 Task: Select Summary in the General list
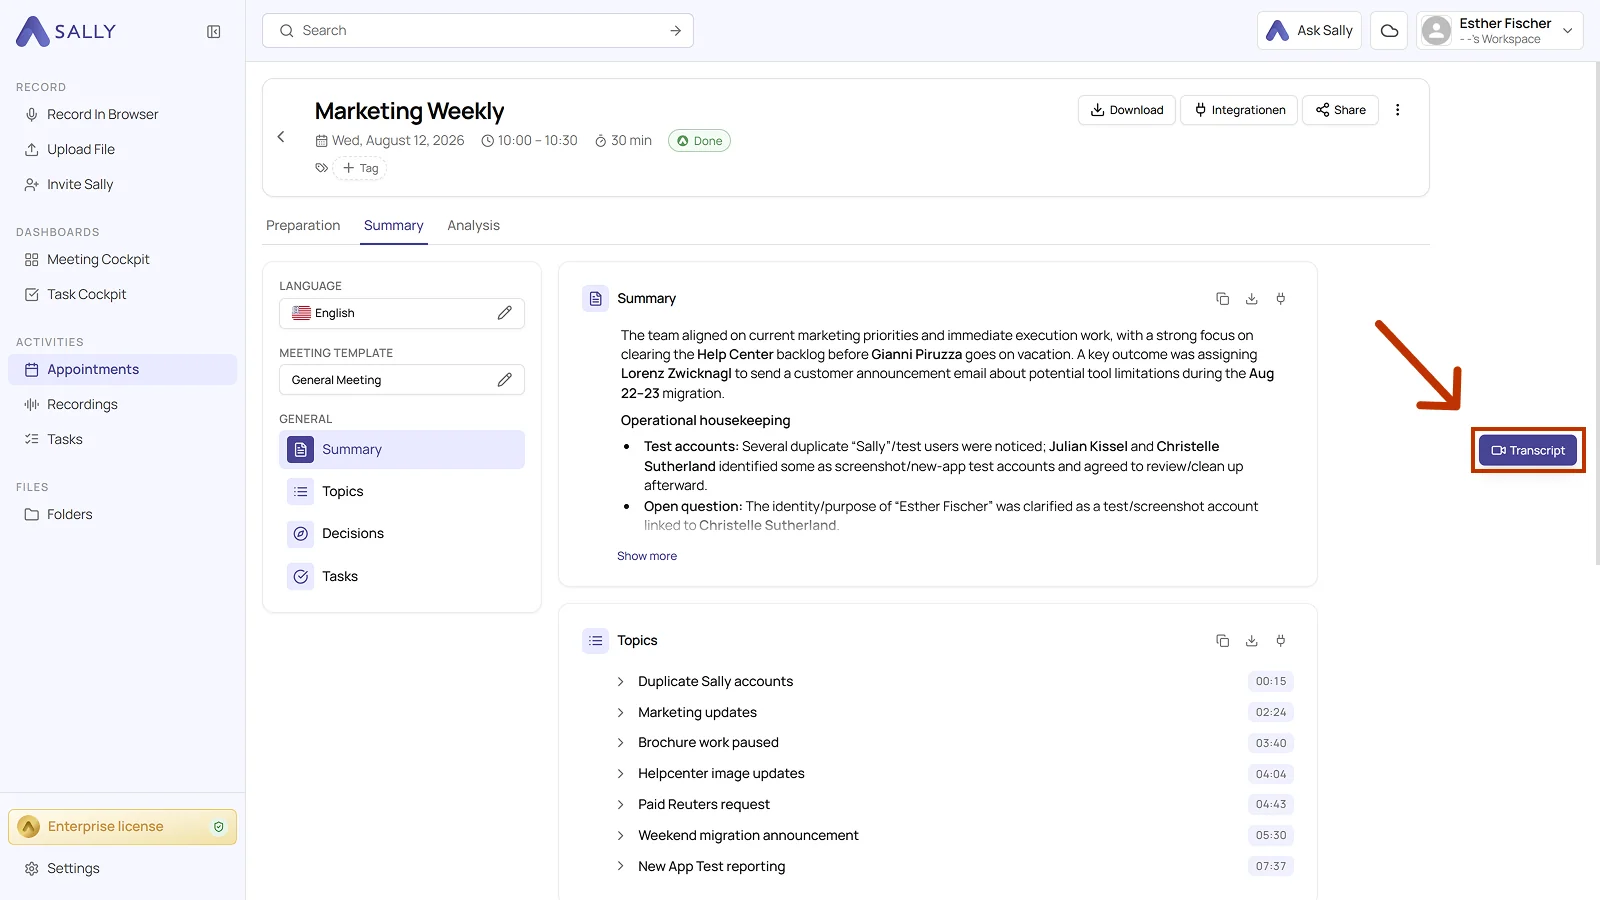coord(402,450)
